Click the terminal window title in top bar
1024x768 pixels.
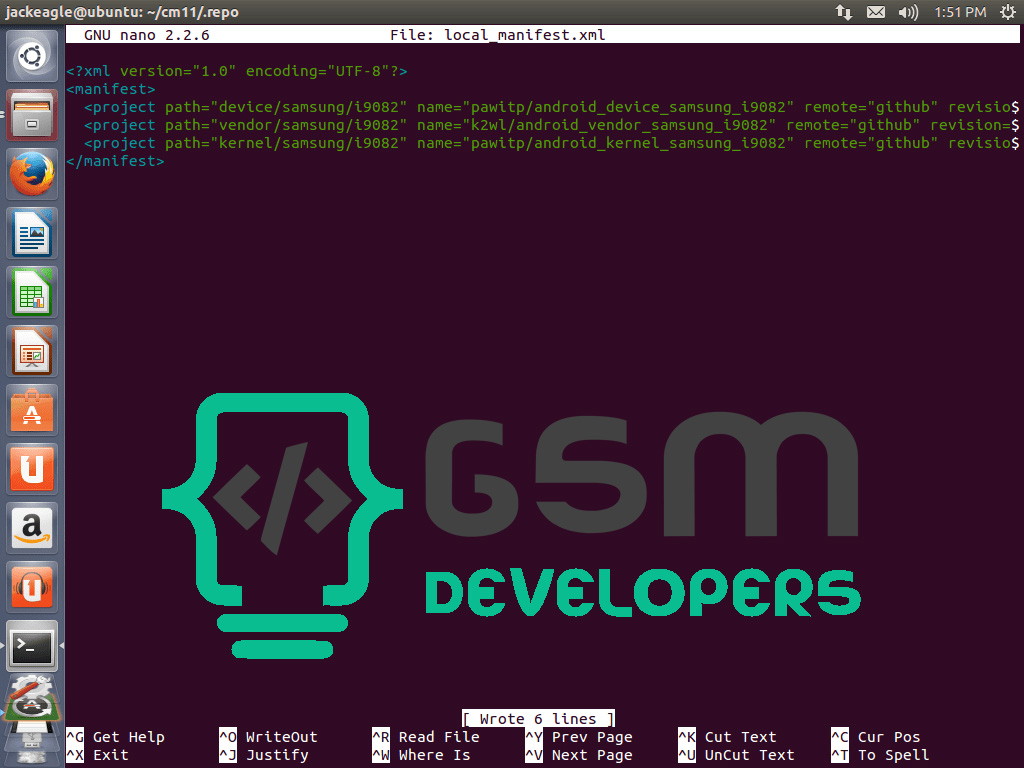coord(122,12)
